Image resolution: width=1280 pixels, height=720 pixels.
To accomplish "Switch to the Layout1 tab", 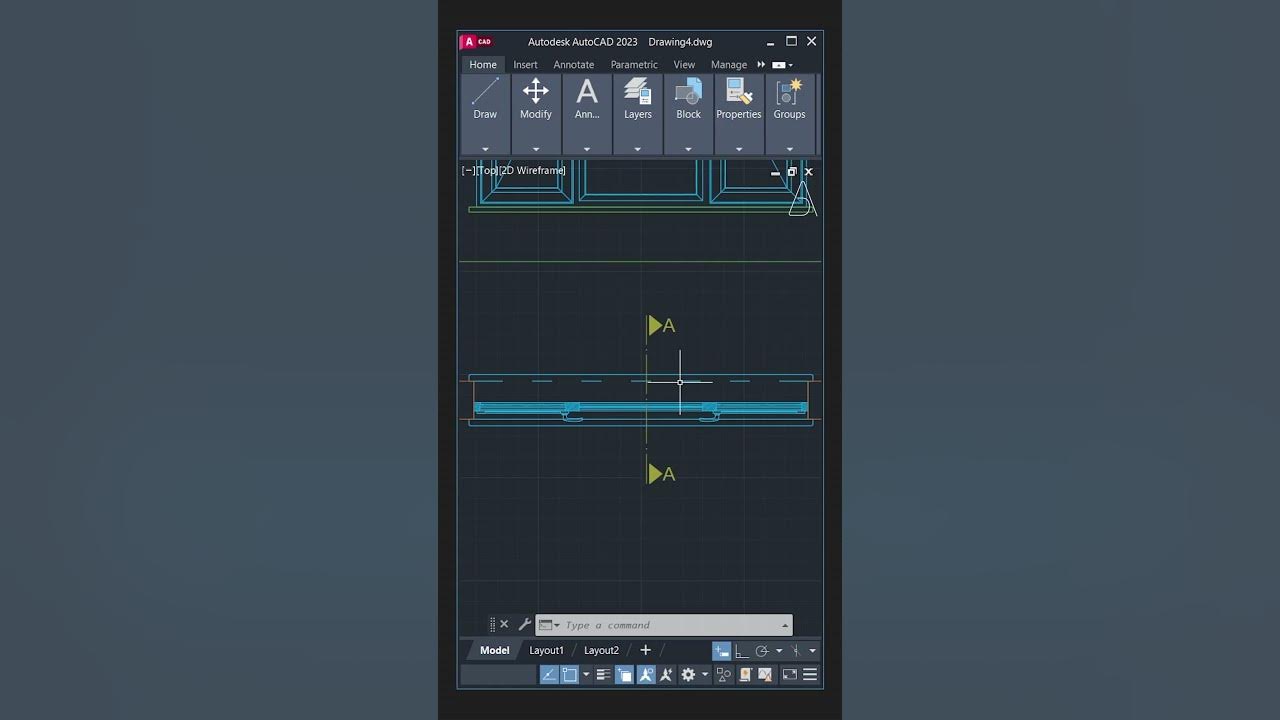I will pyautogui.click(x=546, y=650).
